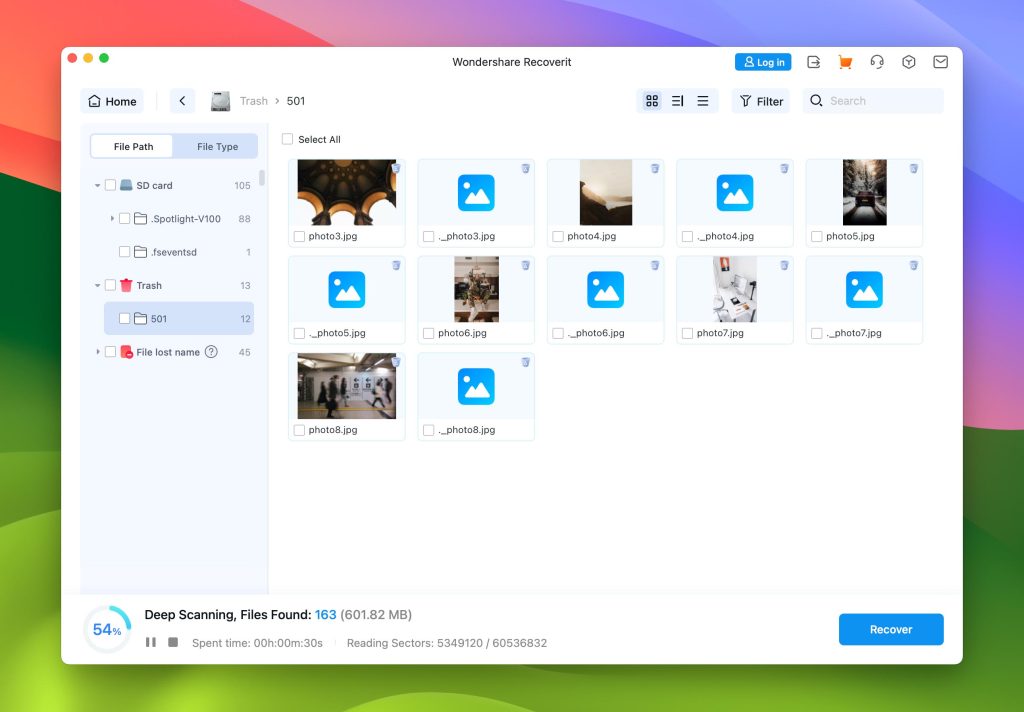
Task: Tick the SD card checkbox in sidebar
Action: 111,185
